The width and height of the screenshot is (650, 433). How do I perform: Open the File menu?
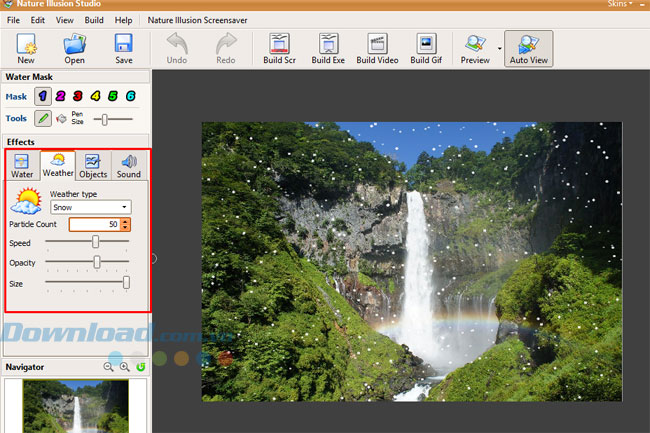pyautogui.click(x=13, y=20)
